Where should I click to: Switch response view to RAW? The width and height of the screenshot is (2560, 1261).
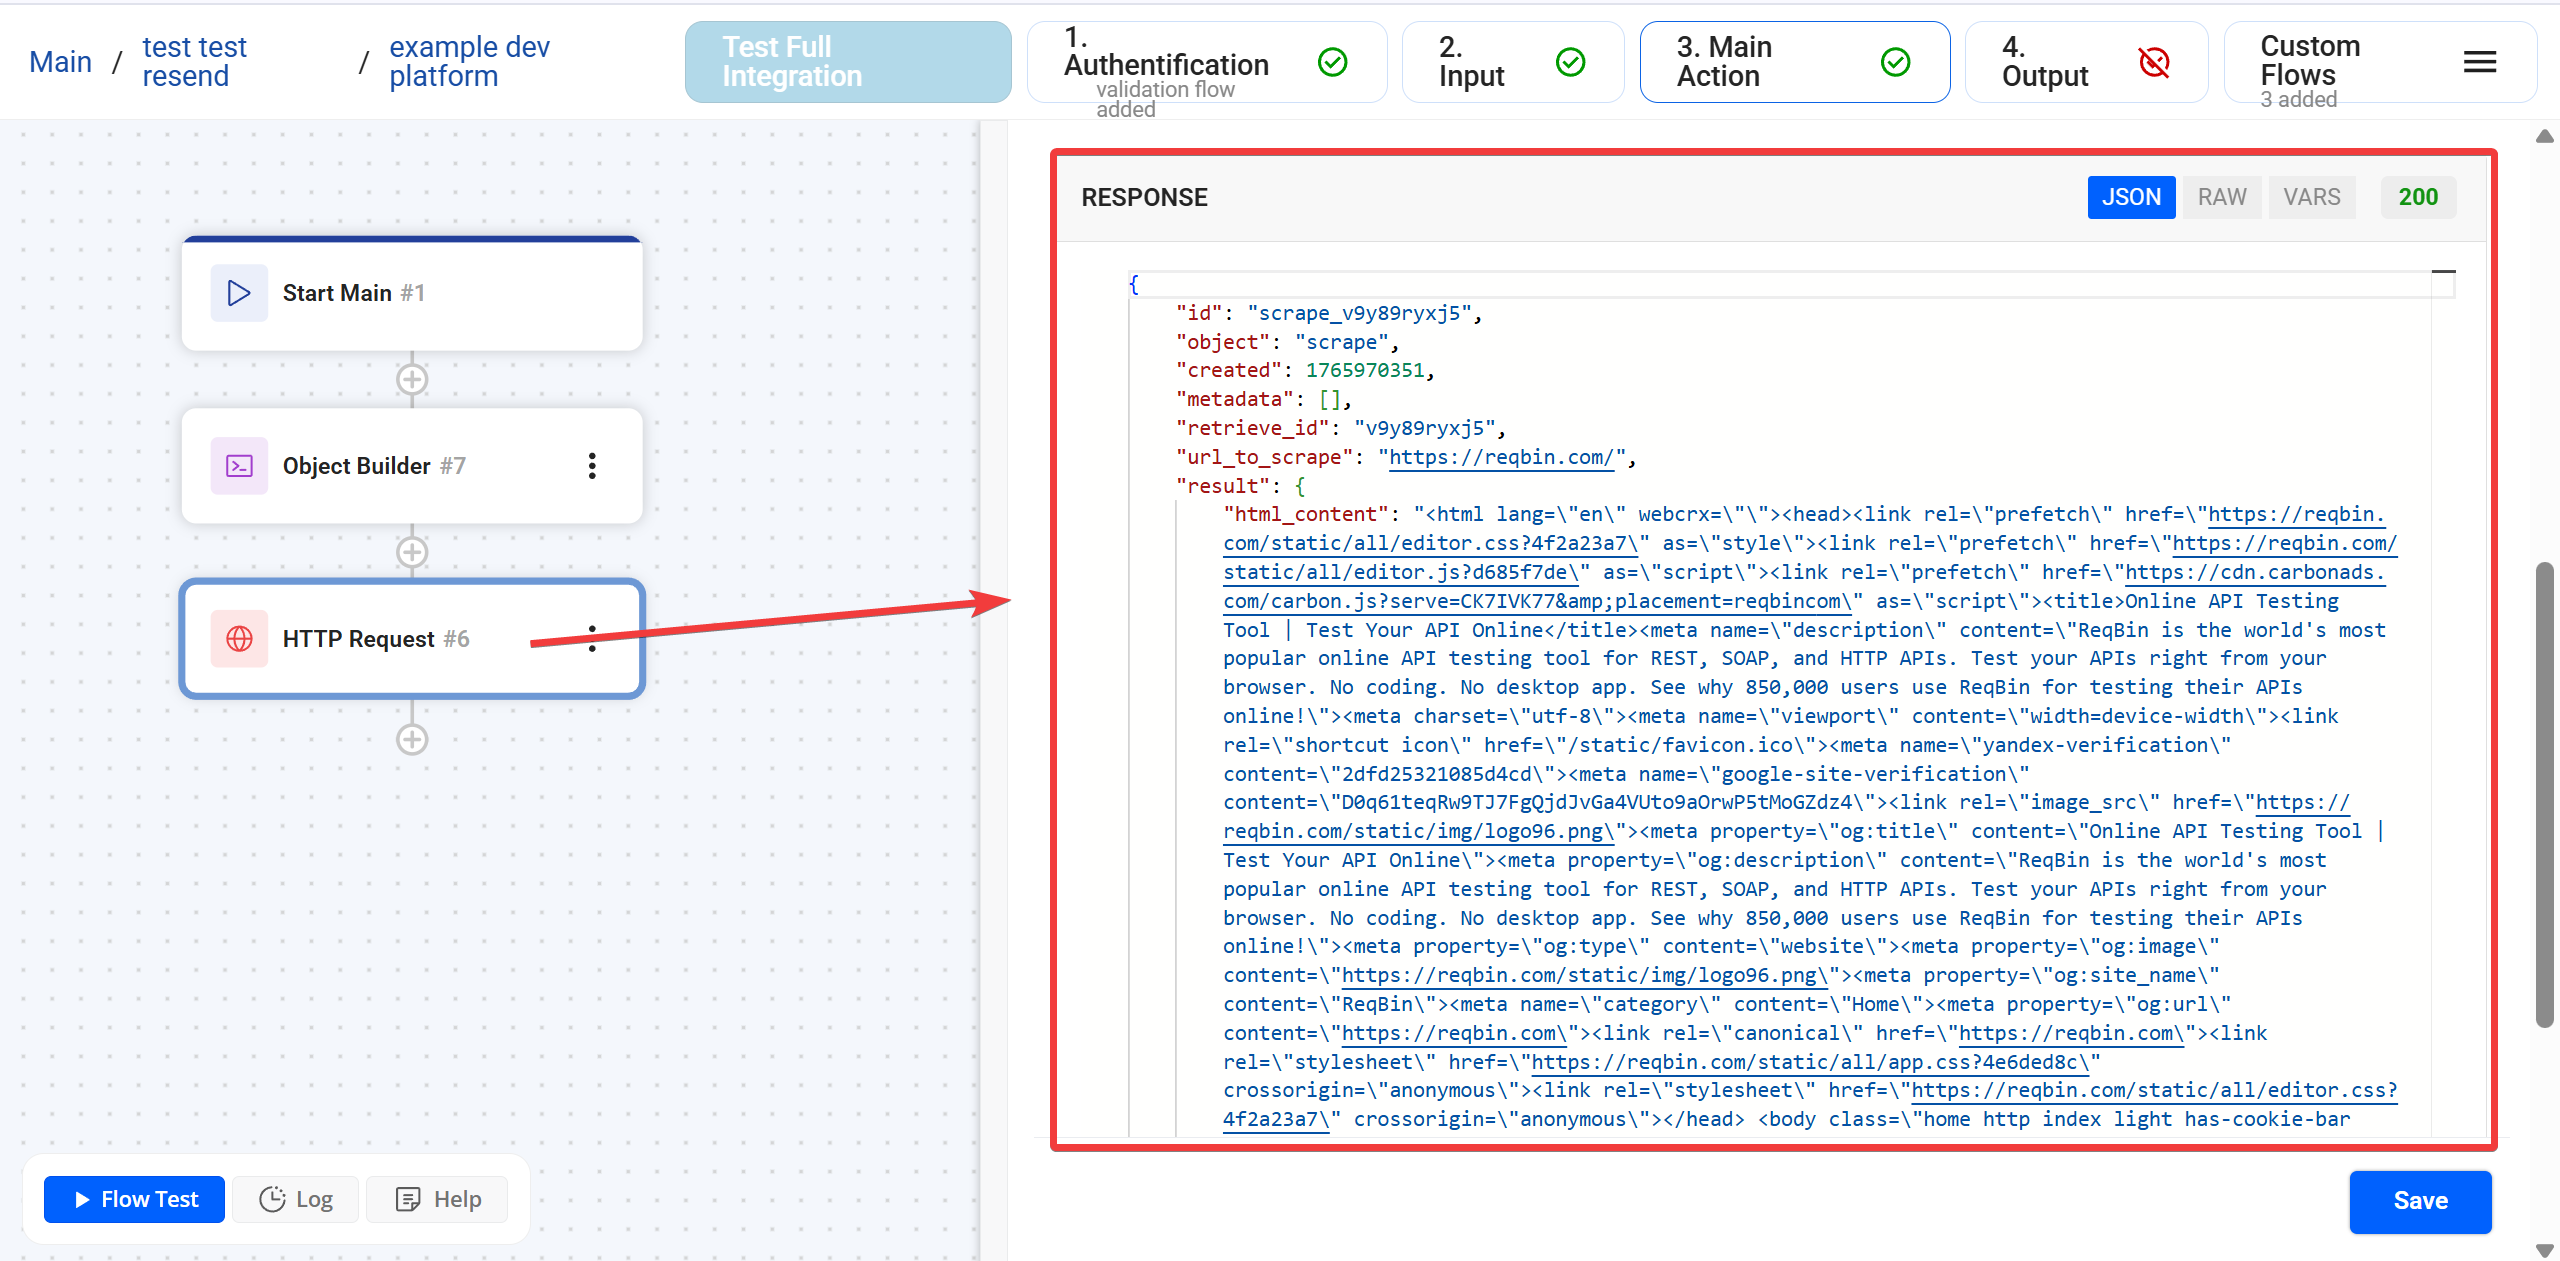click(2221, 197)
